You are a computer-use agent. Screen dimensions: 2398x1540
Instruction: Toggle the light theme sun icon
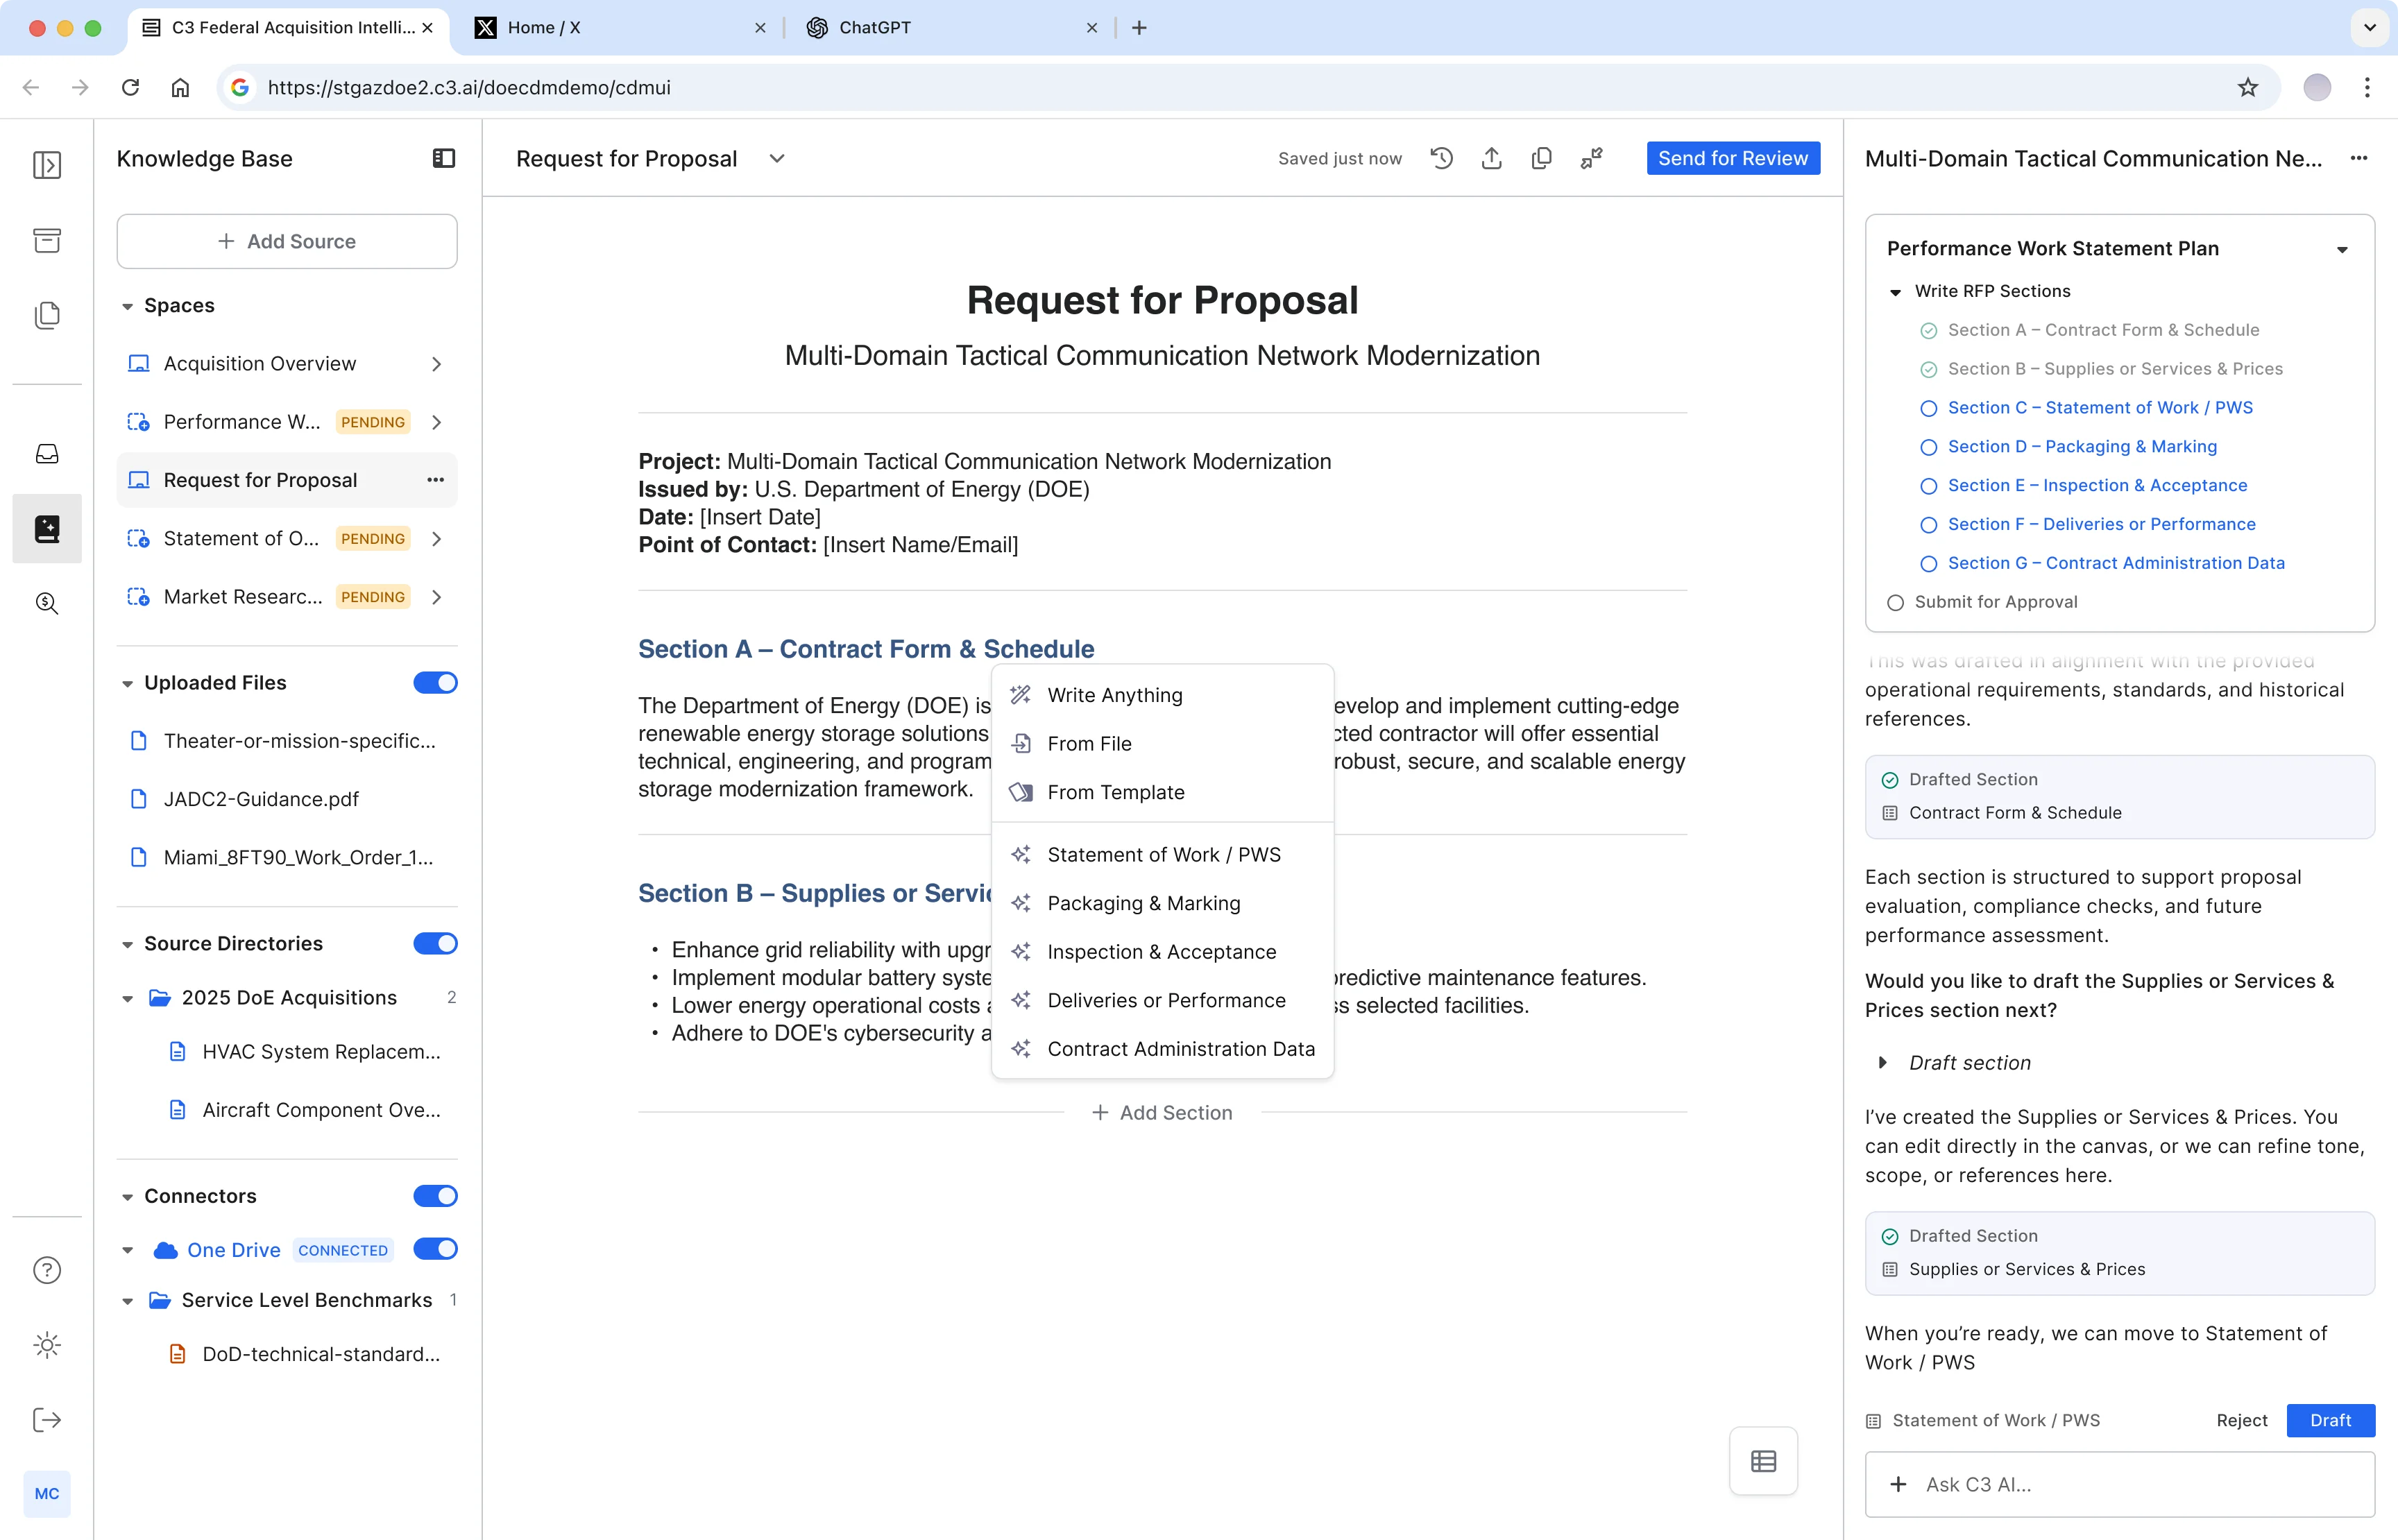(x=47, y=1344)
